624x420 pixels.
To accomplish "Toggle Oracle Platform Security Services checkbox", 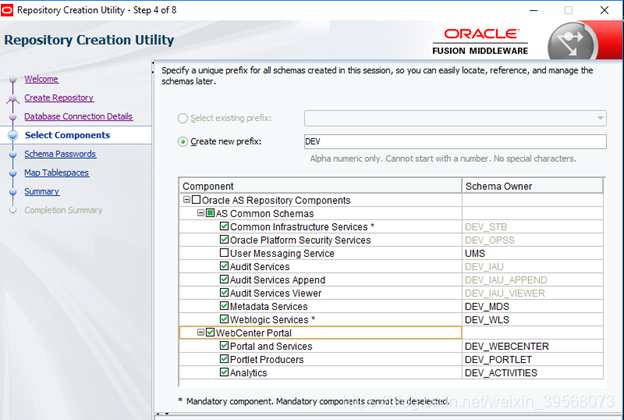I will (x=224, y=240).
